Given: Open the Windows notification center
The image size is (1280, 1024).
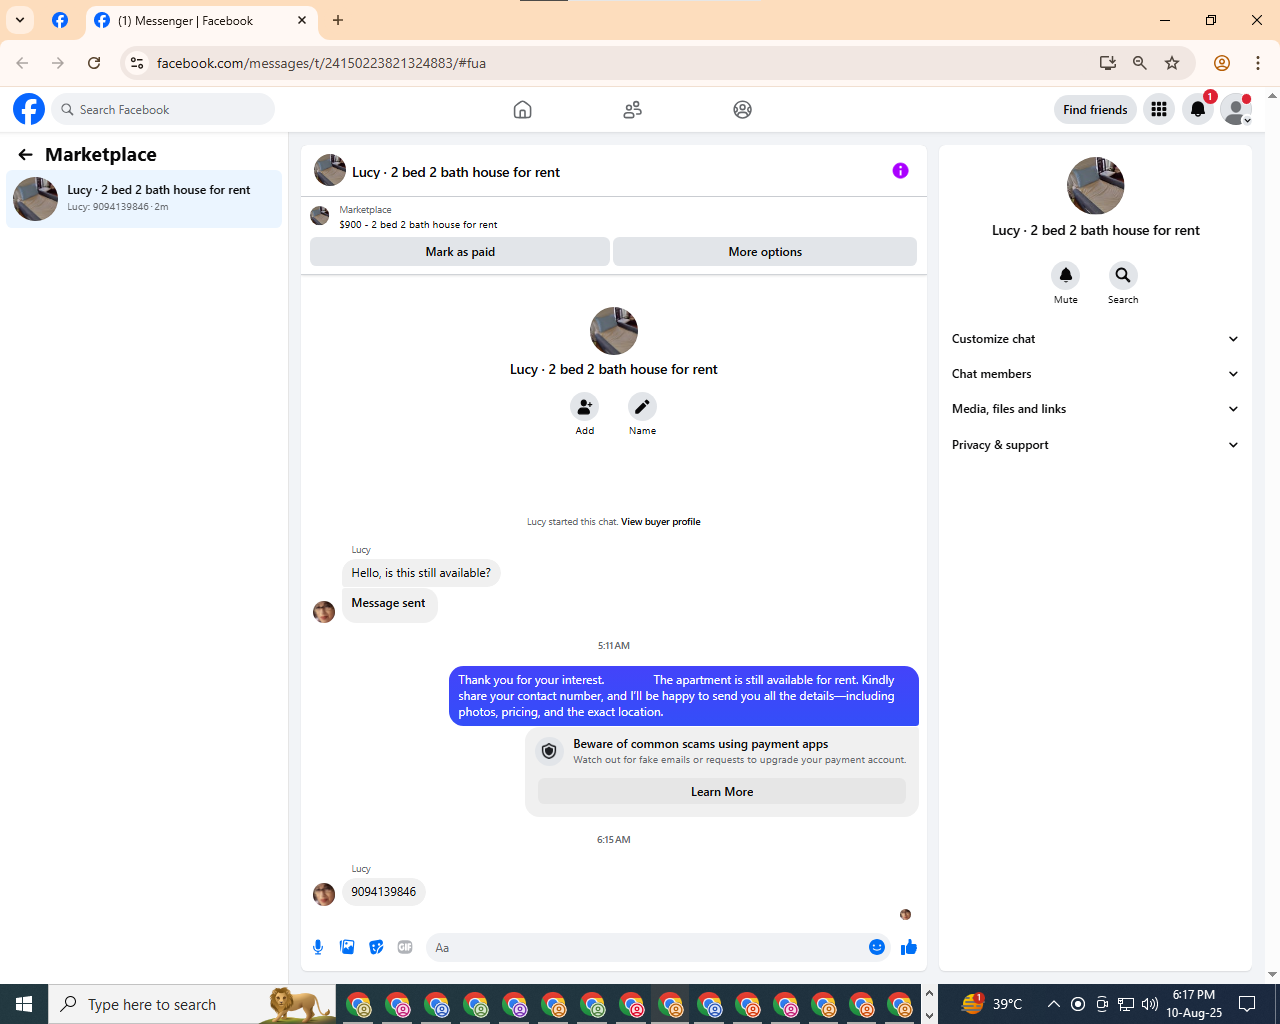Looking at the screenshot, I should (x=1247, y=1004).
